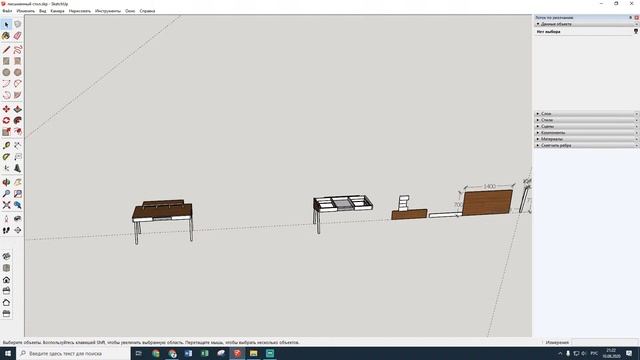Open the Инструменты menu
Viewport: 640px width, 360px height.
108,11
